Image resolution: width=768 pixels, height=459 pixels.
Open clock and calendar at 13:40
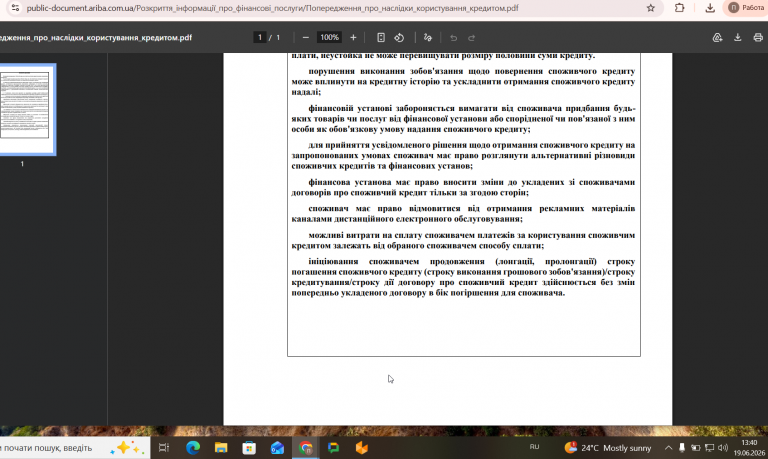coord(749,448)
